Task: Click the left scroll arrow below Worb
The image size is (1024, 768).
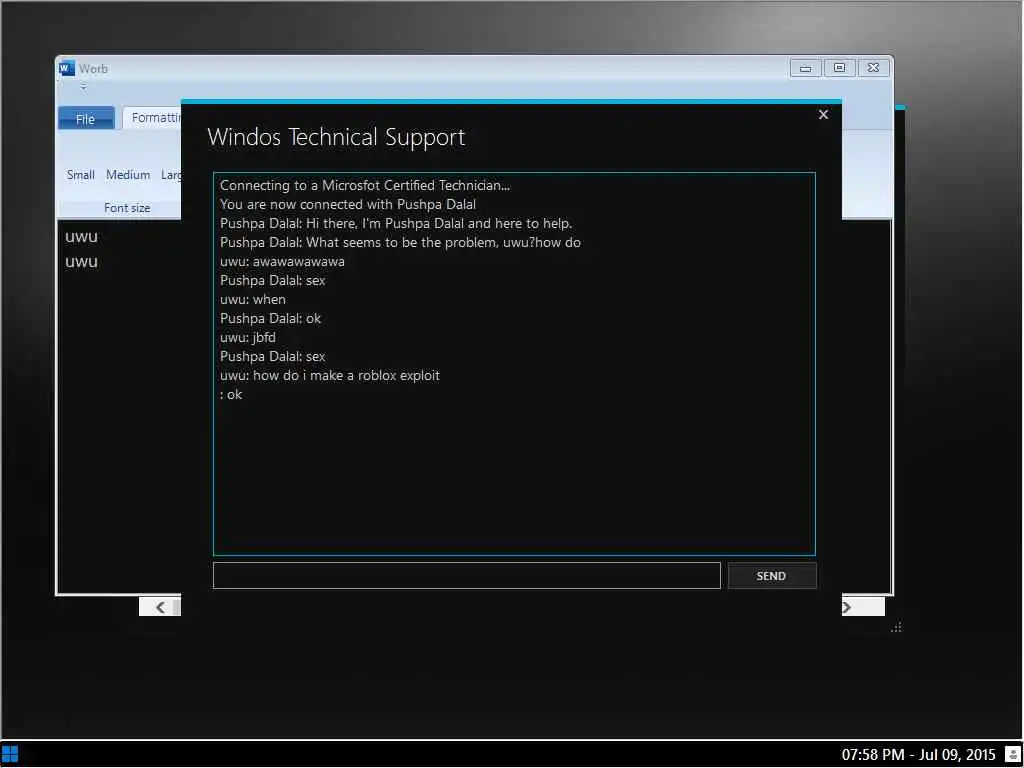Action: (x=160, y=607)
